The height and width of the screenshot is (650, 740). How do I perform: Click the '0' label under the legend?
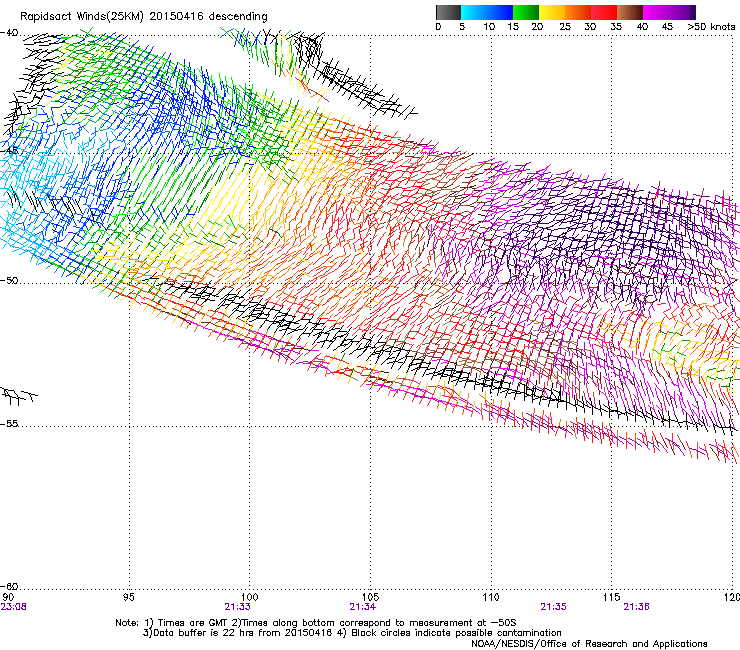click(x=438, y=27)
